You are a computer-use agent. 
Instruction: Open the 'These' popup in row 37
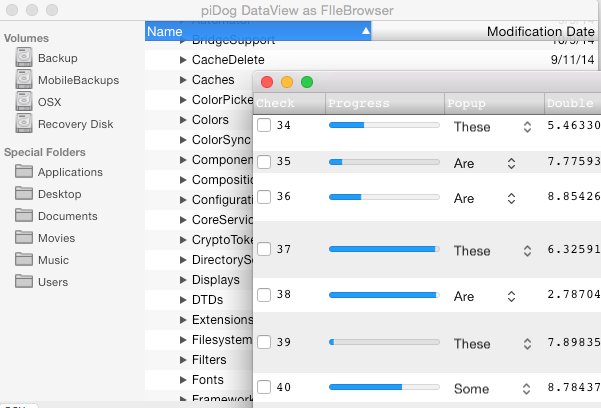pos(493,251)
